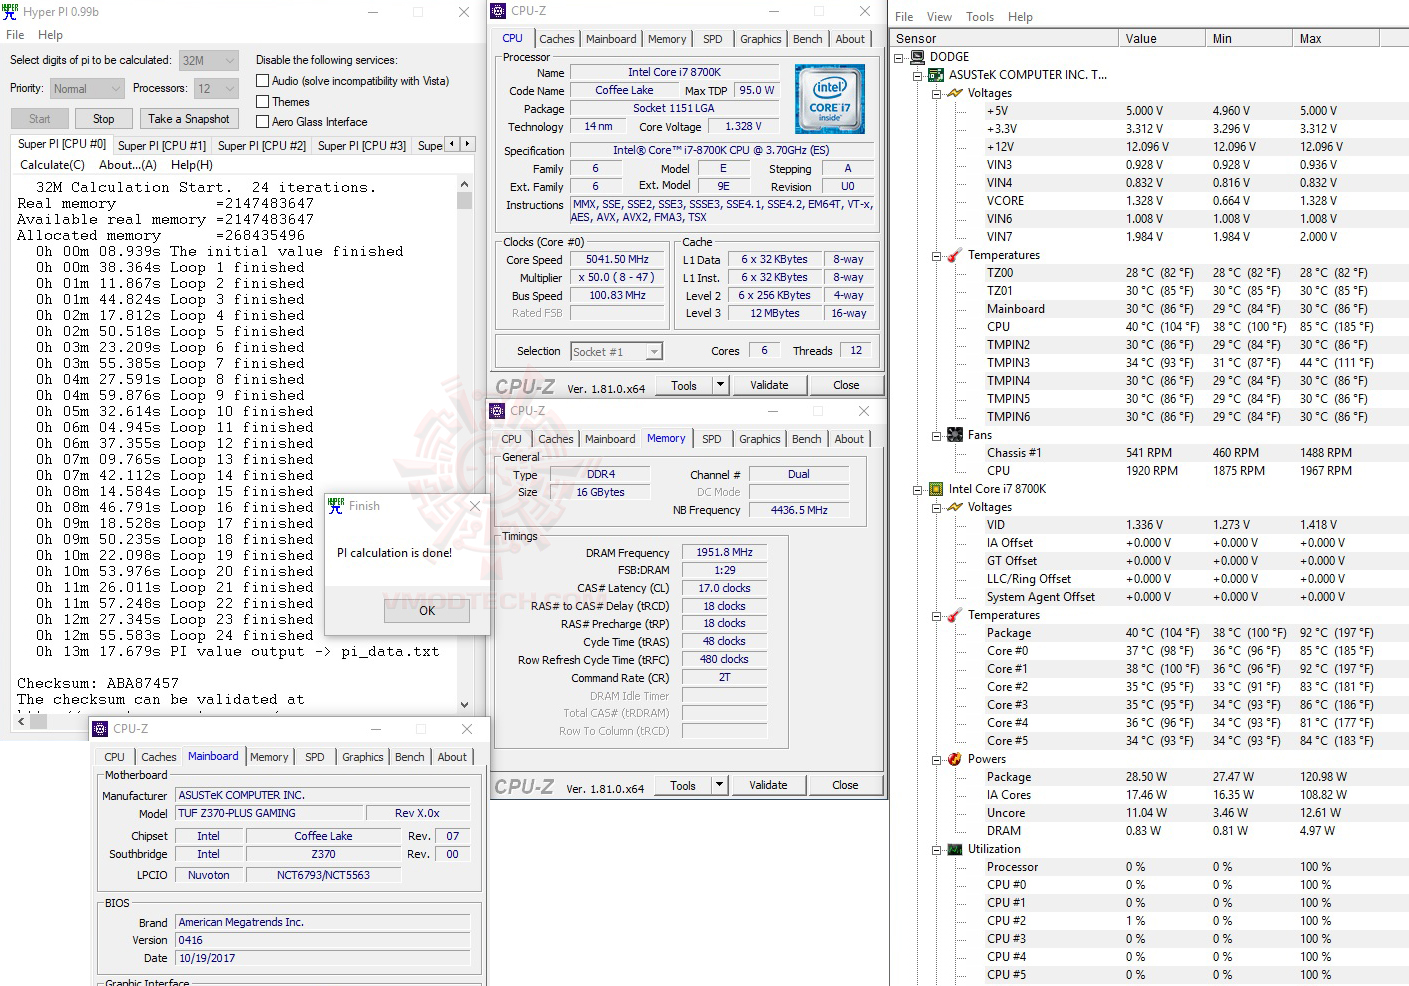Click the Intel Core i7 badge in CPU-Z
This screenshot has height=986, width=1409.
point(829,98)
